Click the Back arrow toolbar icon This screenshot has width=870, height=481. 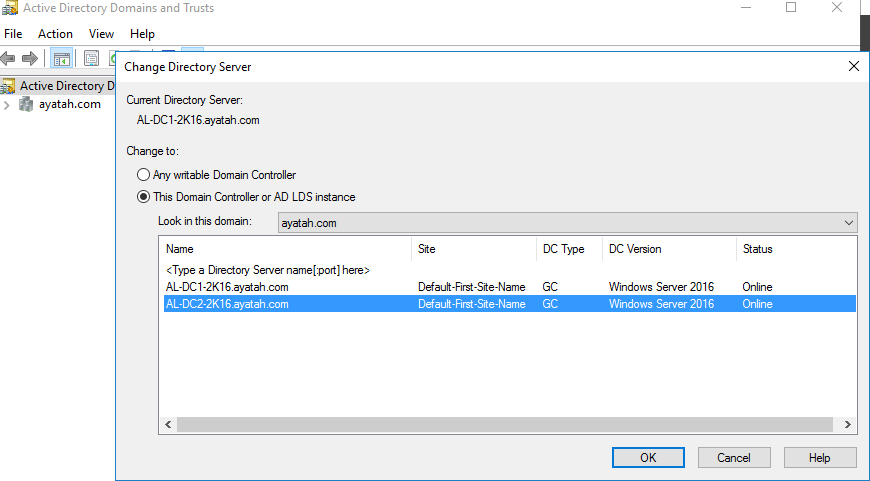[x=9, y=59]
